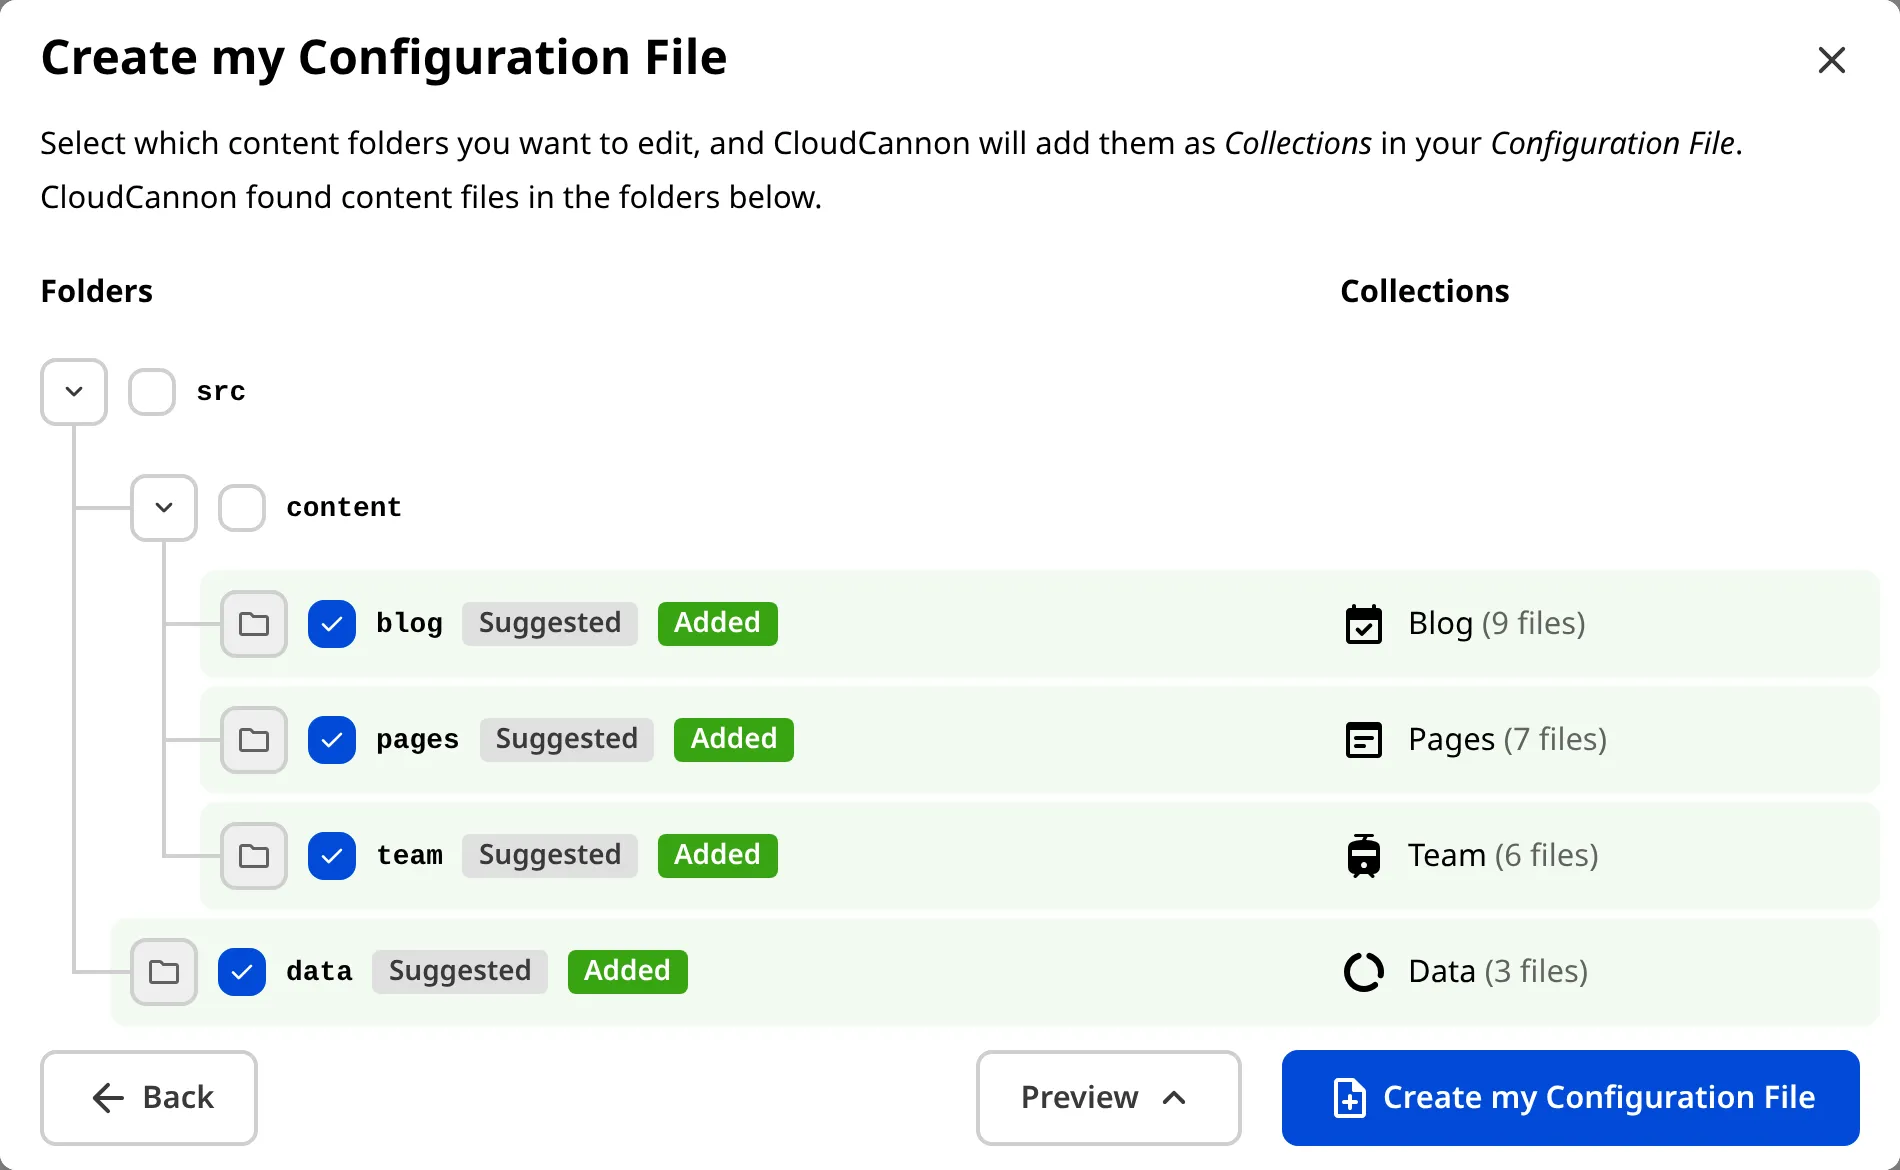1900x1170 pixels.
Task: Uncheck the blog folder checkbox
Action: [x=331, y=623]
